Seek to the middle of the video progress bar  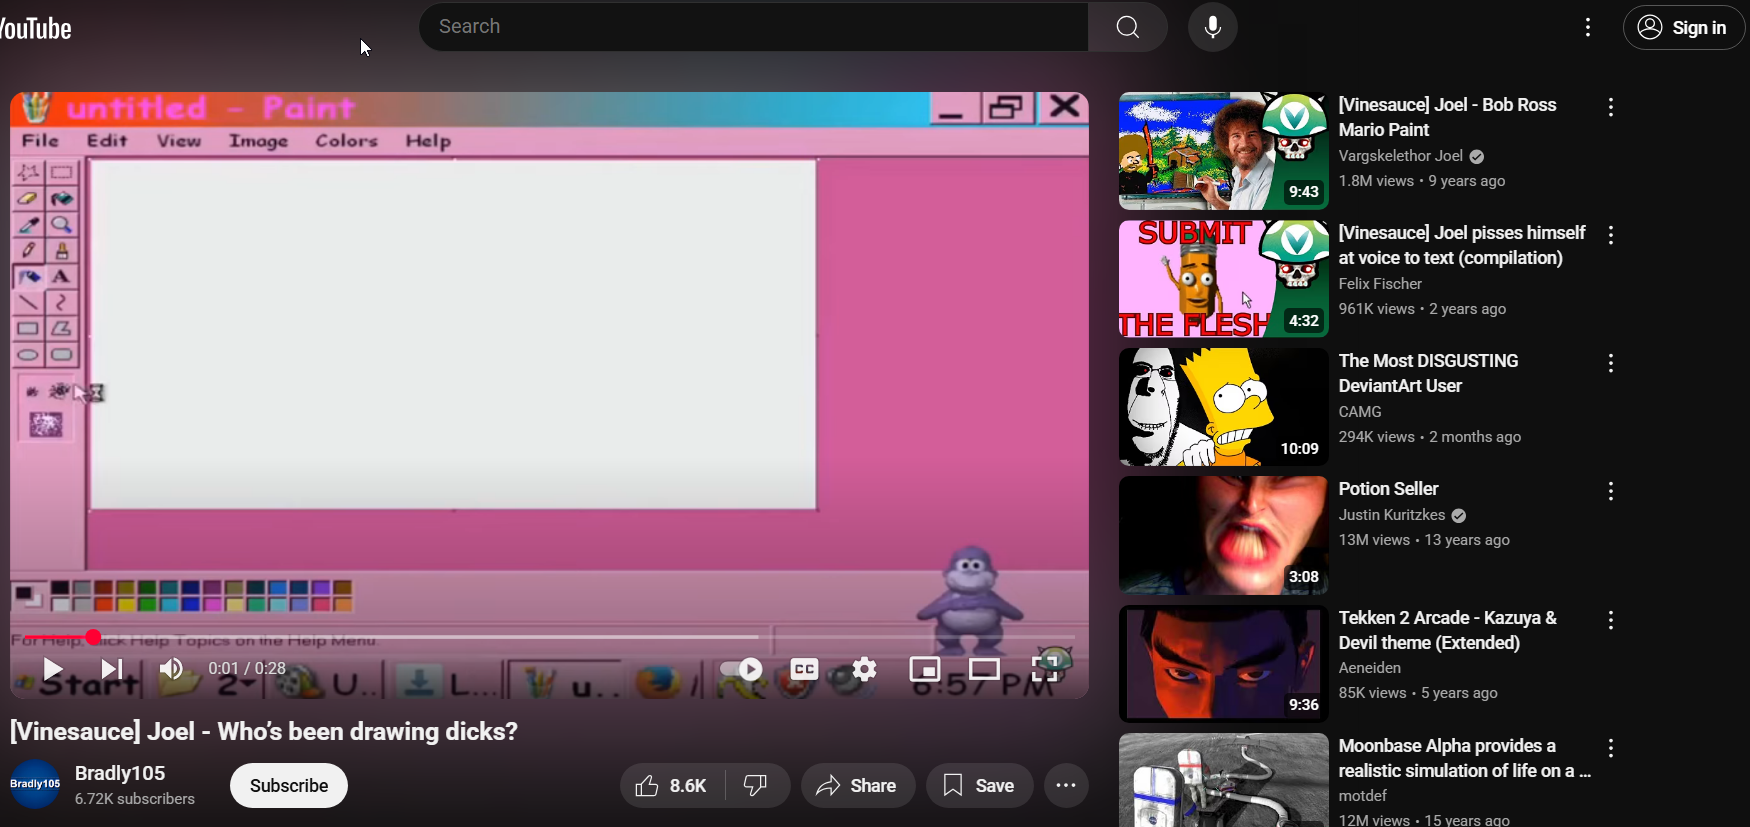[x=550, y=637]
